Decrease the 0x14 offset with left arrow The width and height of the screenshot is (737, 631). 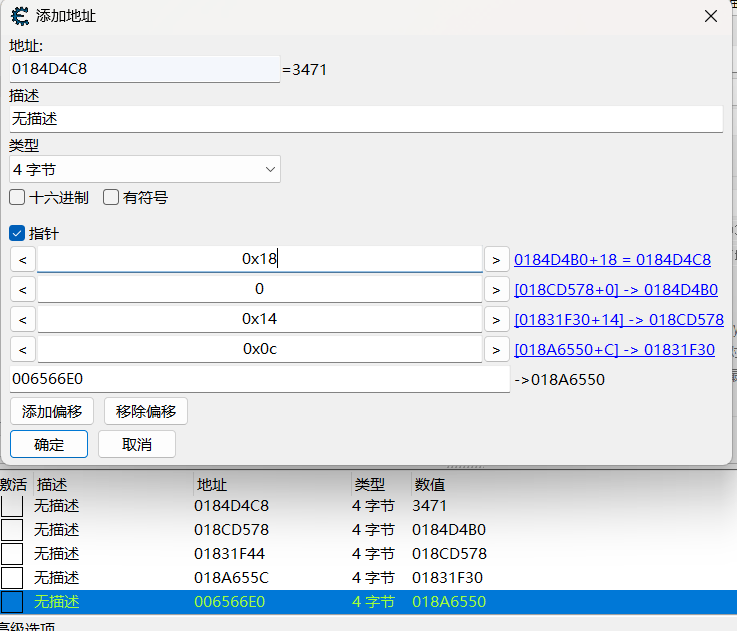pyautogui.click(x=23, y=319)
